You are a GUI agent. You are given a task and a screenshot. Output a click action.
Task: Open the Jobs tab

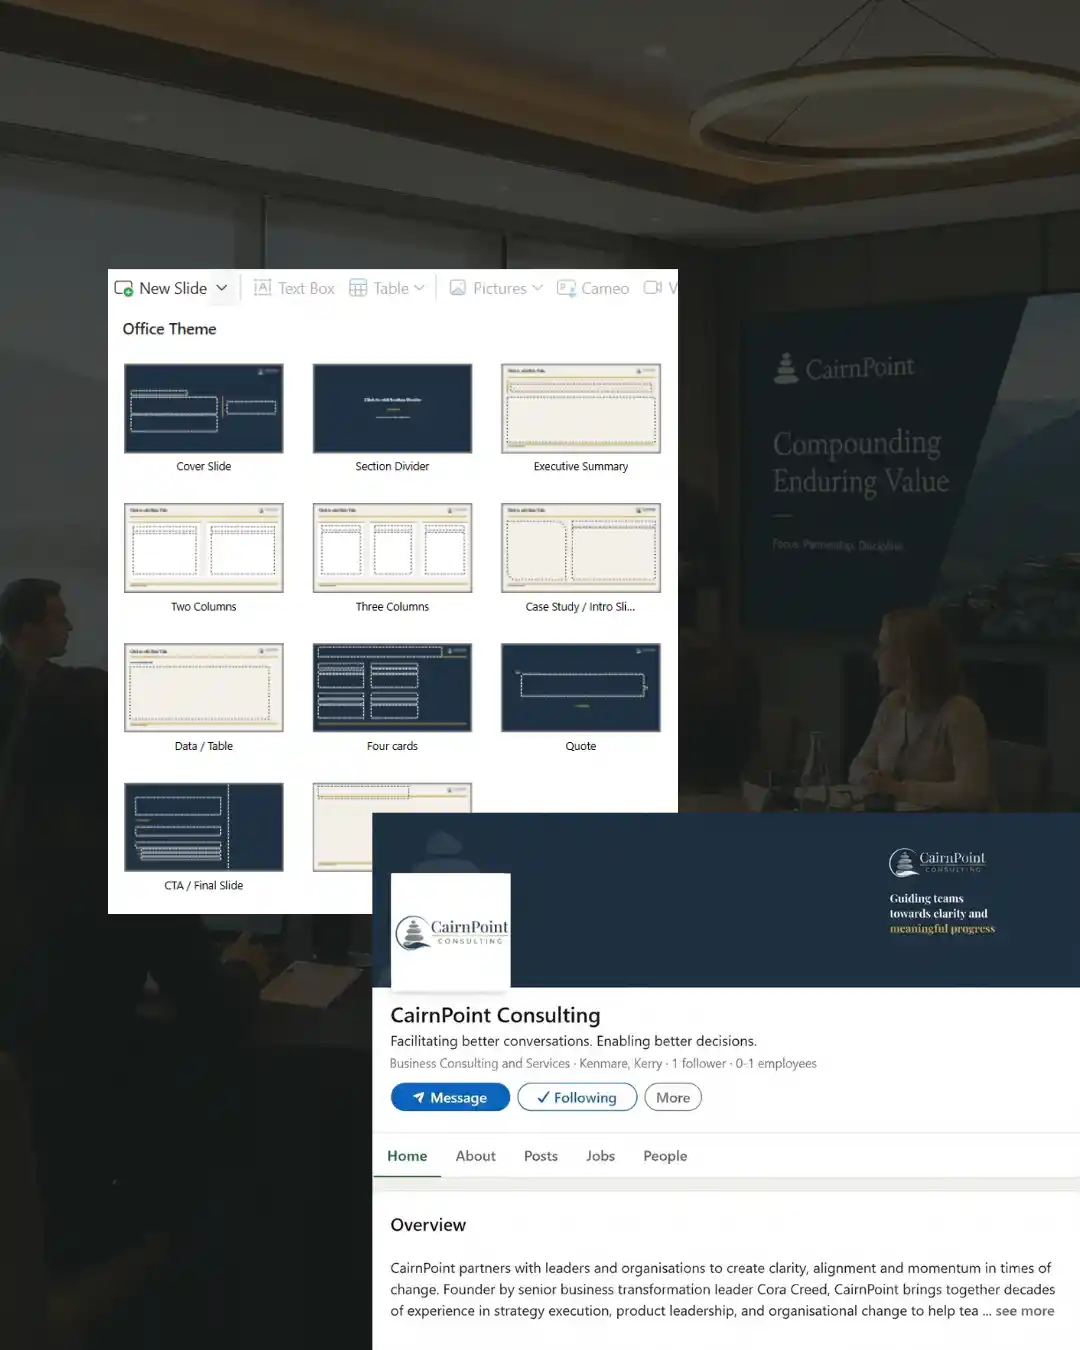[600, 1156]
